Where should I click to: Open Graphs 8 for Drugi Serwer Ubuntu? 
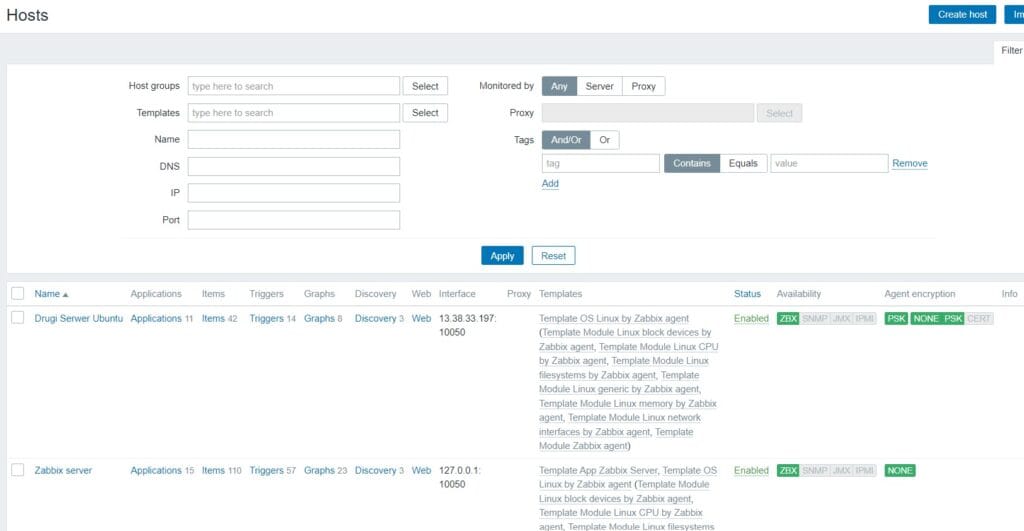tap(319, 318)
